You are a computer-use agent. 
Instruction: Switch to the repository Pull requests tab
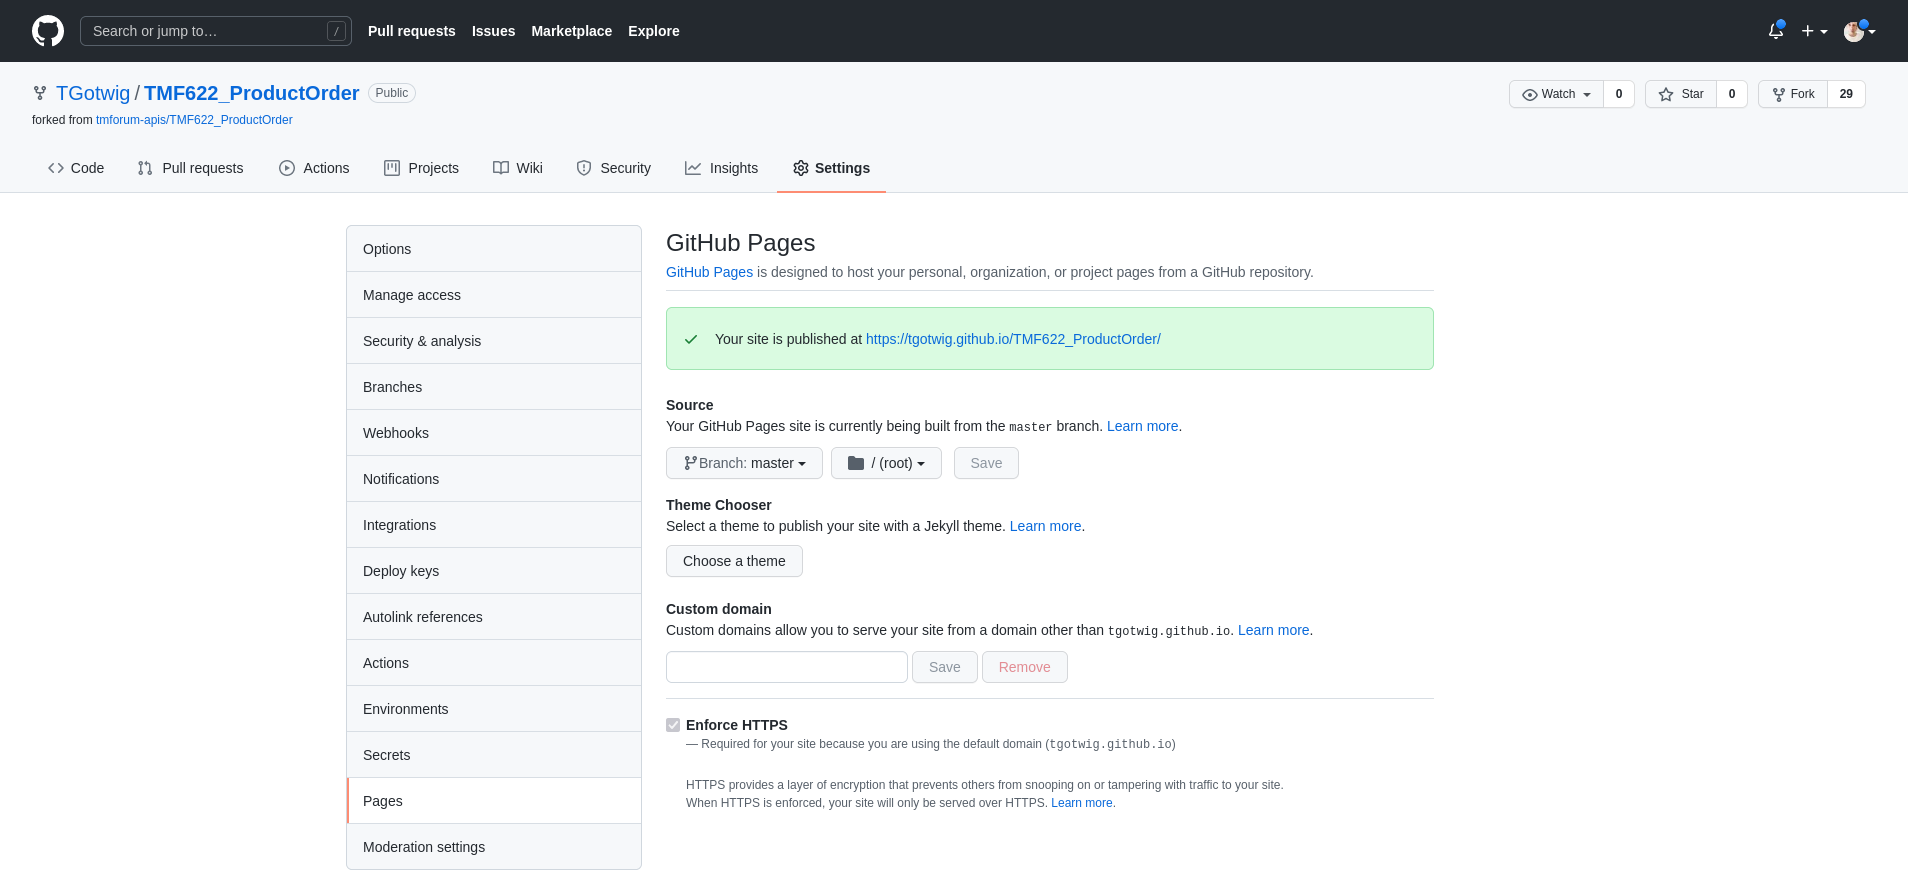pyautogui.click(x=190, y=168)
